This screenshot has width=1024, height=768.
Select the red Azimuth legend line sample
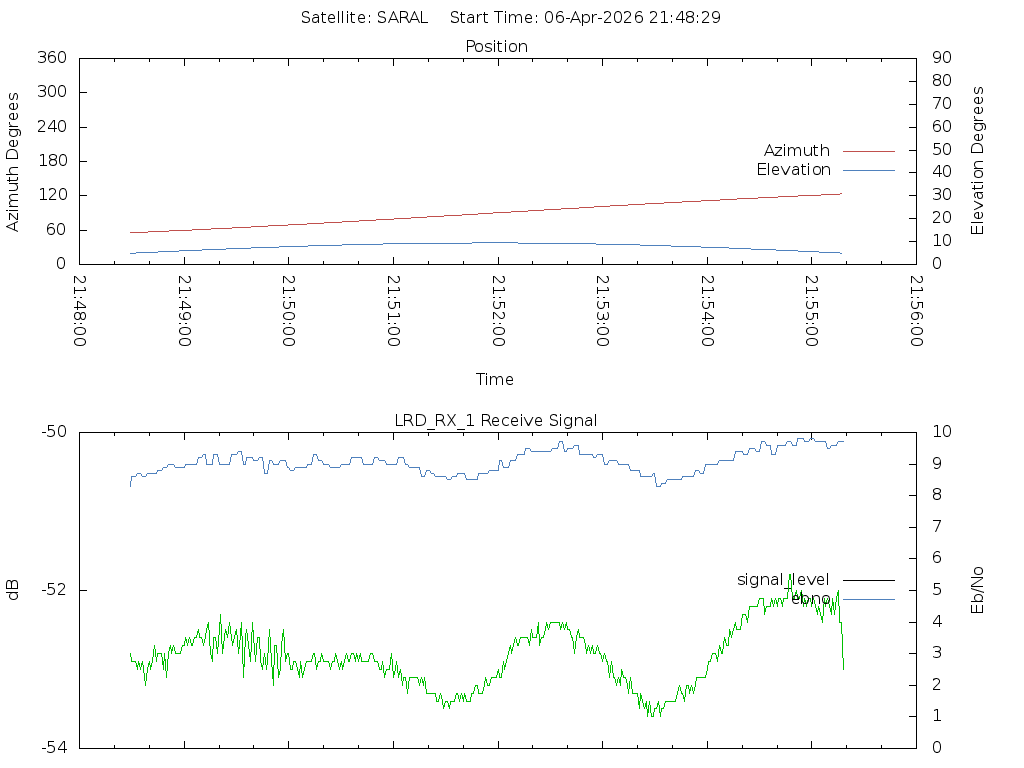[868, 151]
